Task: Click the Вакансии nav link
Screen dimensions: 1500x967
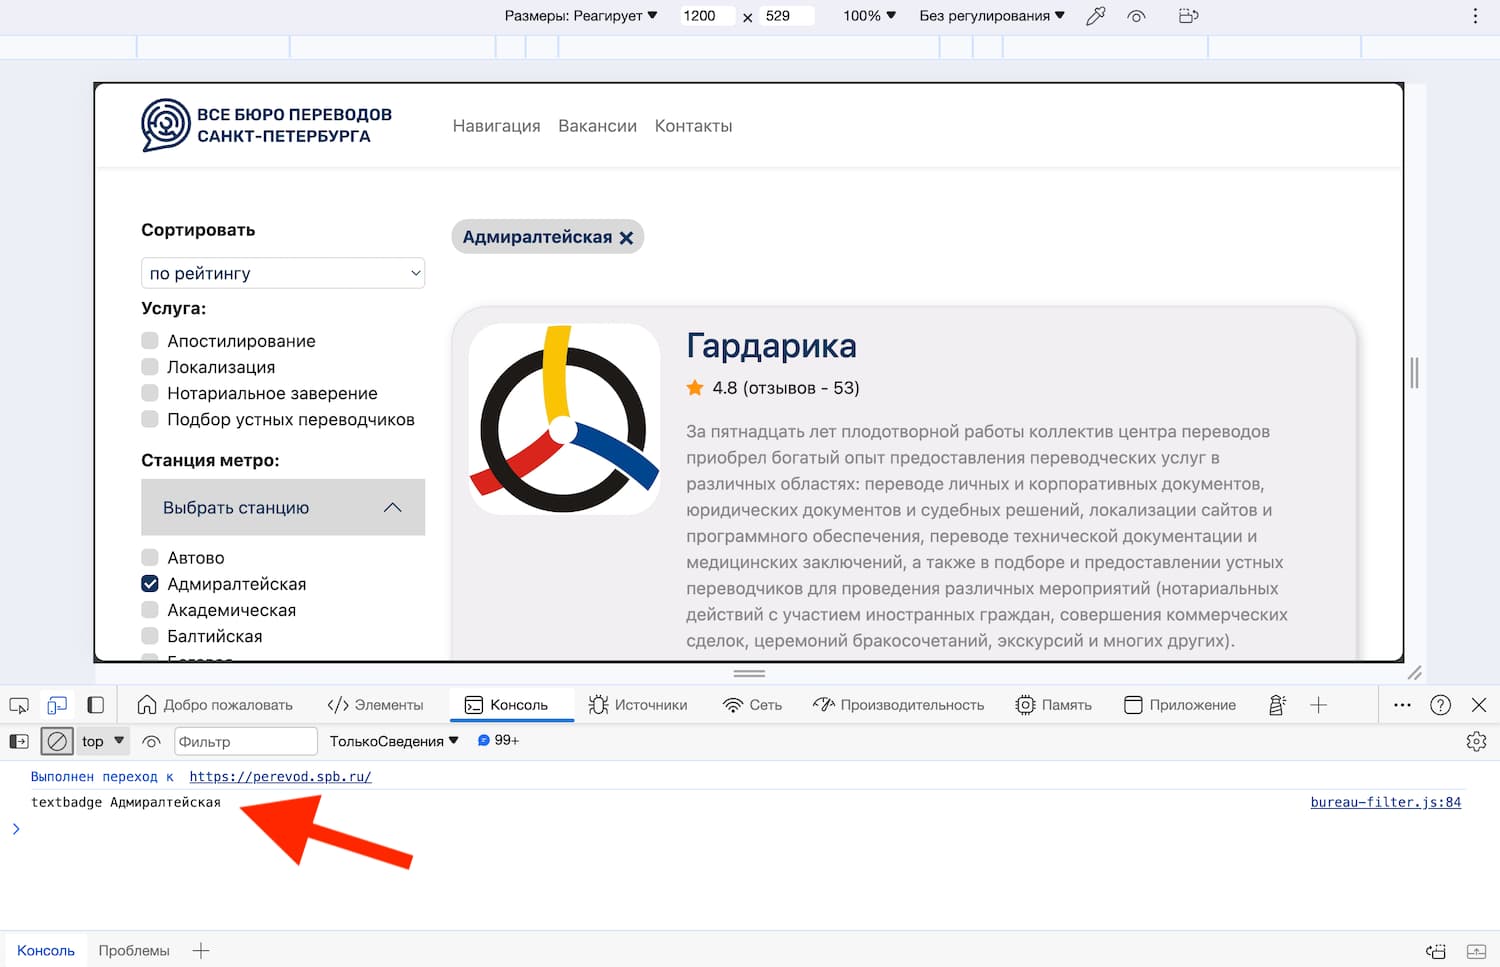Action: (x=597, y=126)
